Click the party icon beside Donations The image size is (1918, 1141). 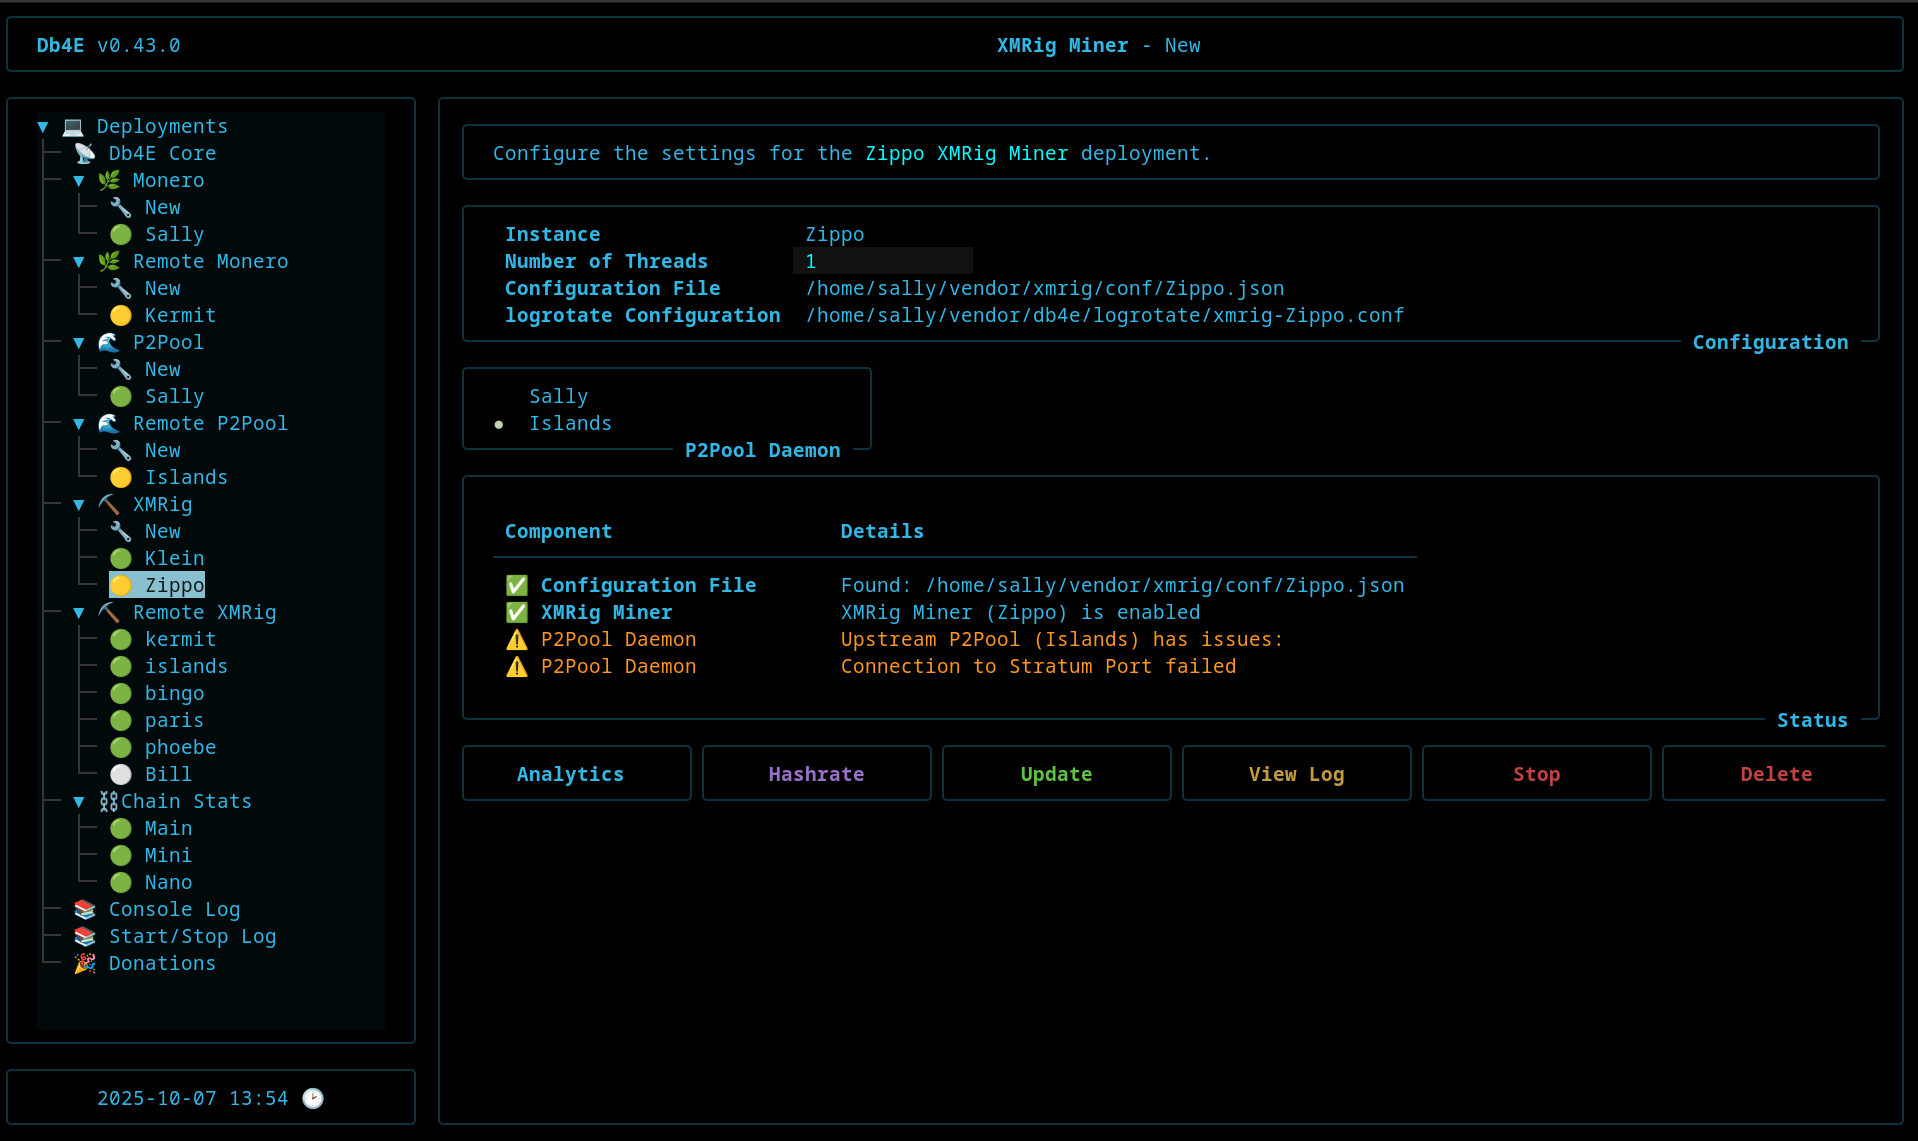click(x=85, y=963)
